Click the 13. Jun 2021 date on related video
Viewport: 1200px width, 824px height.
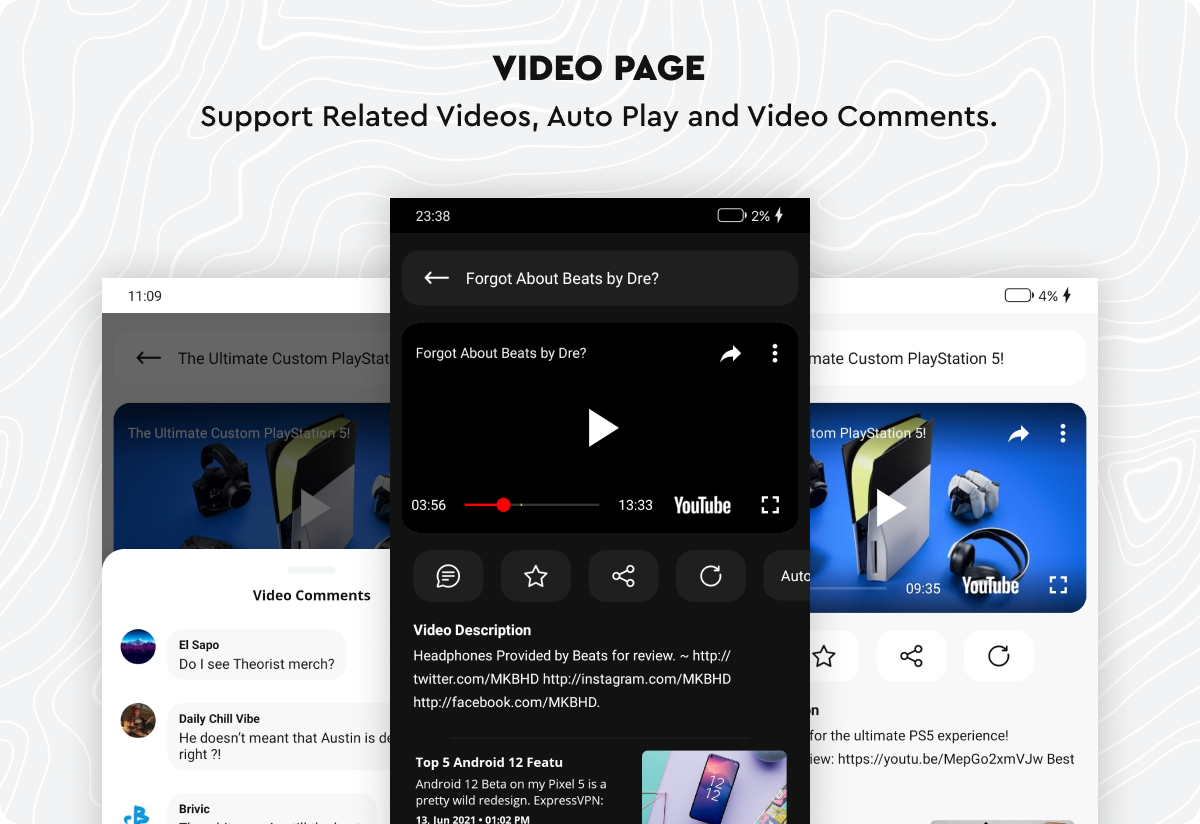click(472, 819)
